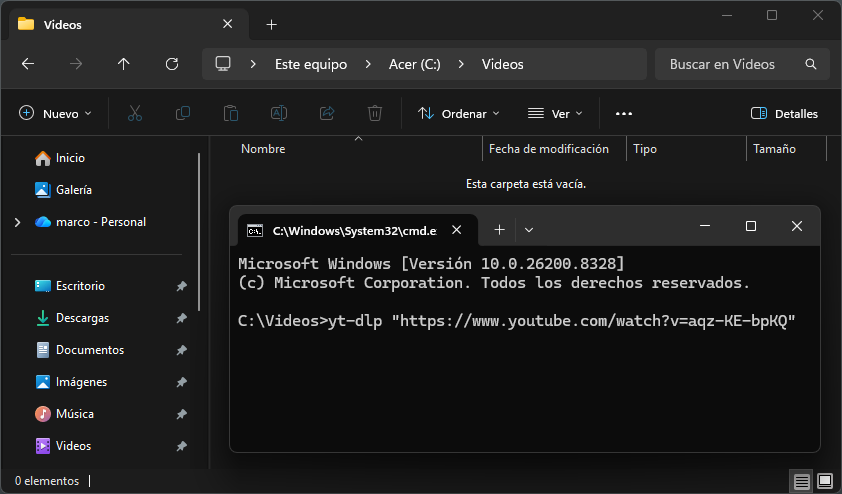The image size is (842, 494).
Task: Click the Rename icon in toolbar
Action: [x=279, y=113]
